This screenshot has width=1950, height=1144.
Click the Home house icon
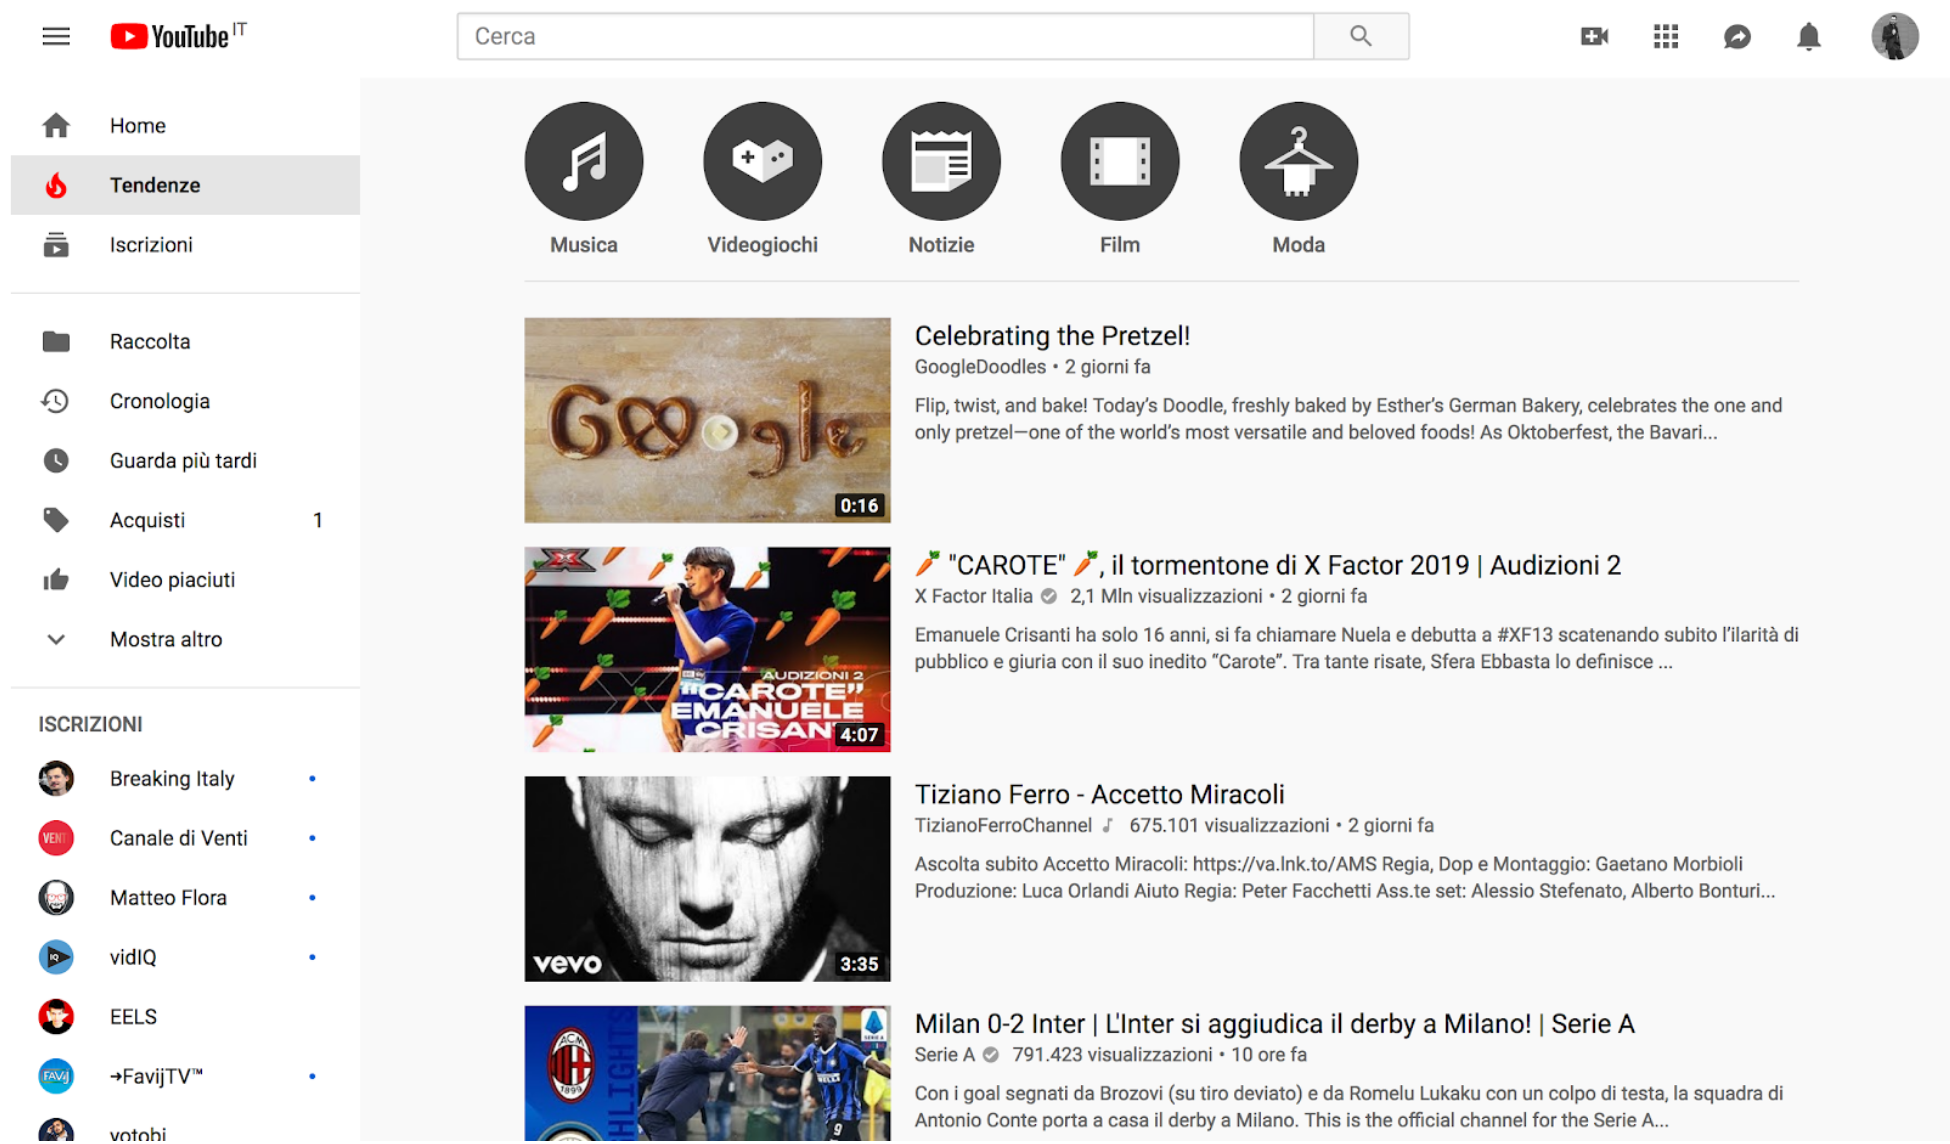pos(56,125)
